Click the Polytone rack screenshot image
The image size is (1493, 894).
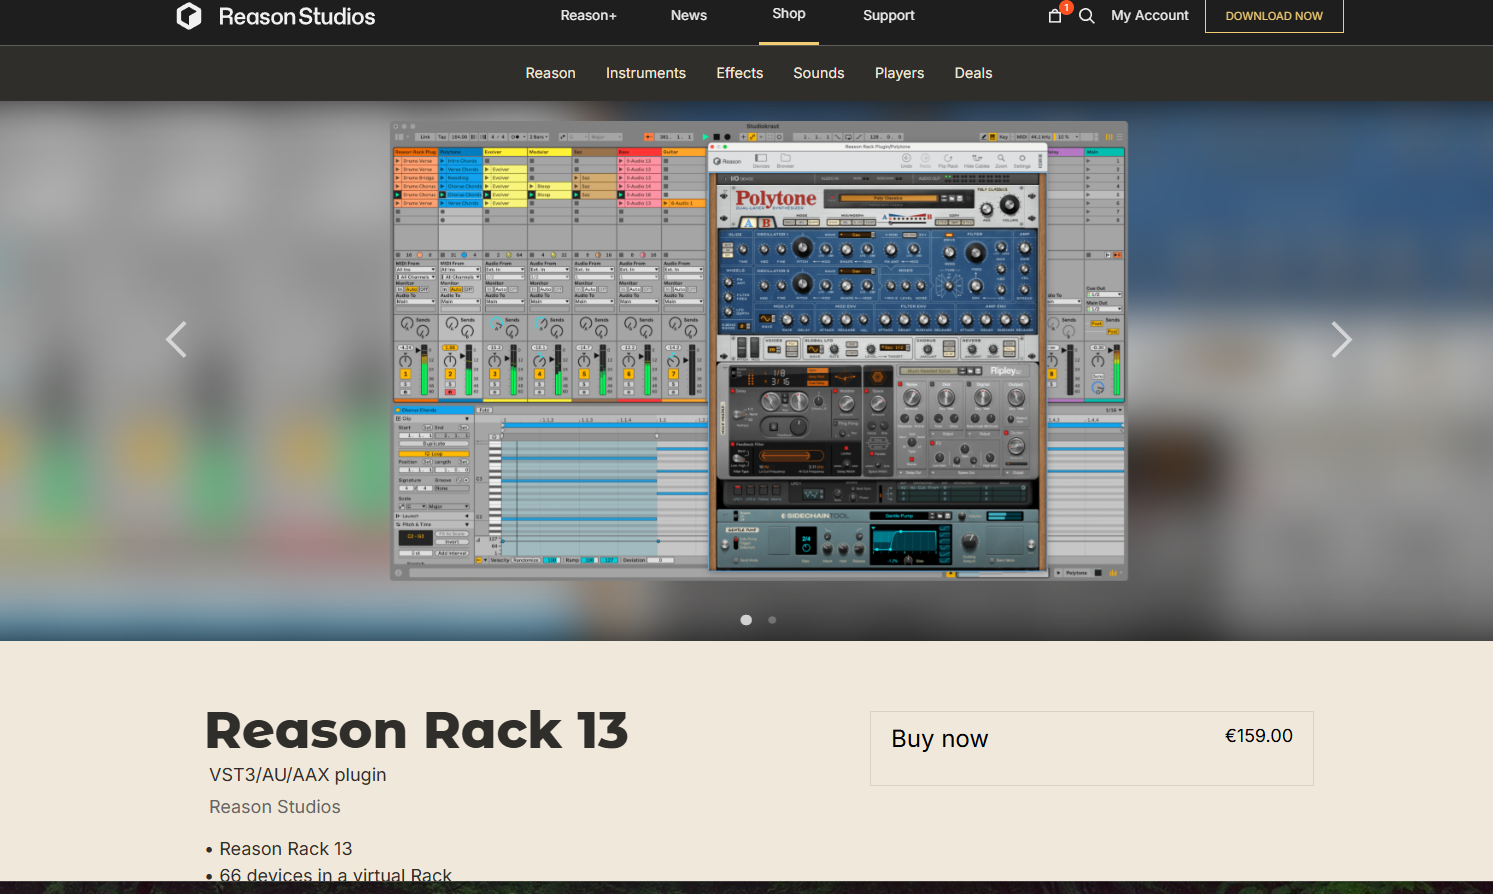click(x=759, y=351)
